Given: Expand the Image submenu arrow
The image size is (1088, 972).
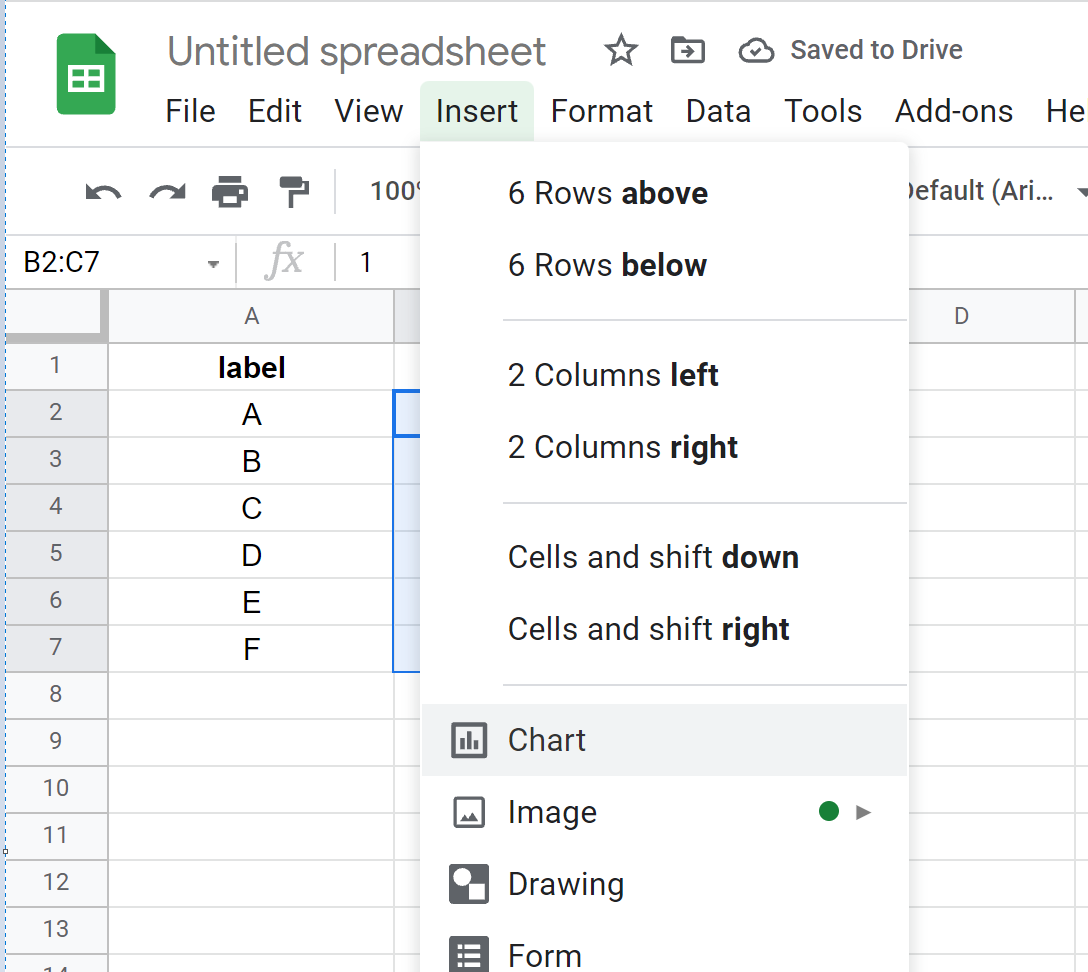Looking at the screenshot, I should (864, 812).
